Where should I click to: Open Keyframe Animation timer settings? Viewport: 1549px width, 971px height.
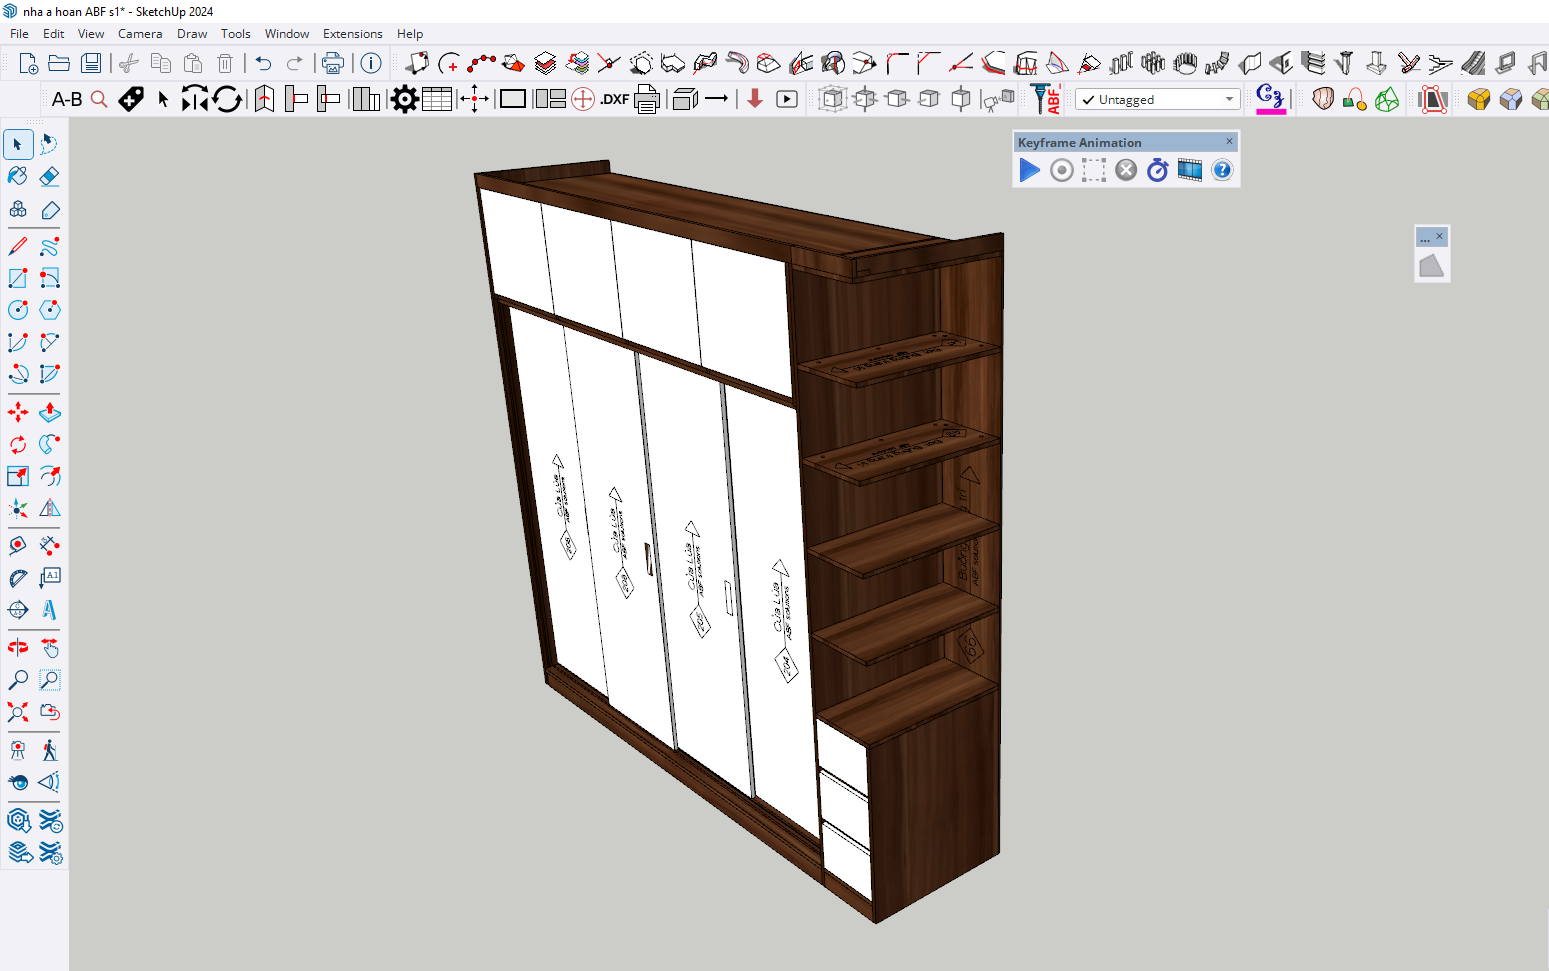(1157, 170)
